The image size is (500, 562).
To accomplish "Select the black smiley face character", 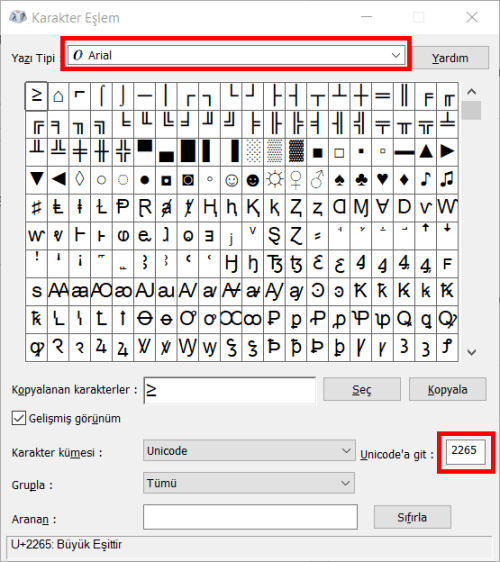I will [253, 180].
